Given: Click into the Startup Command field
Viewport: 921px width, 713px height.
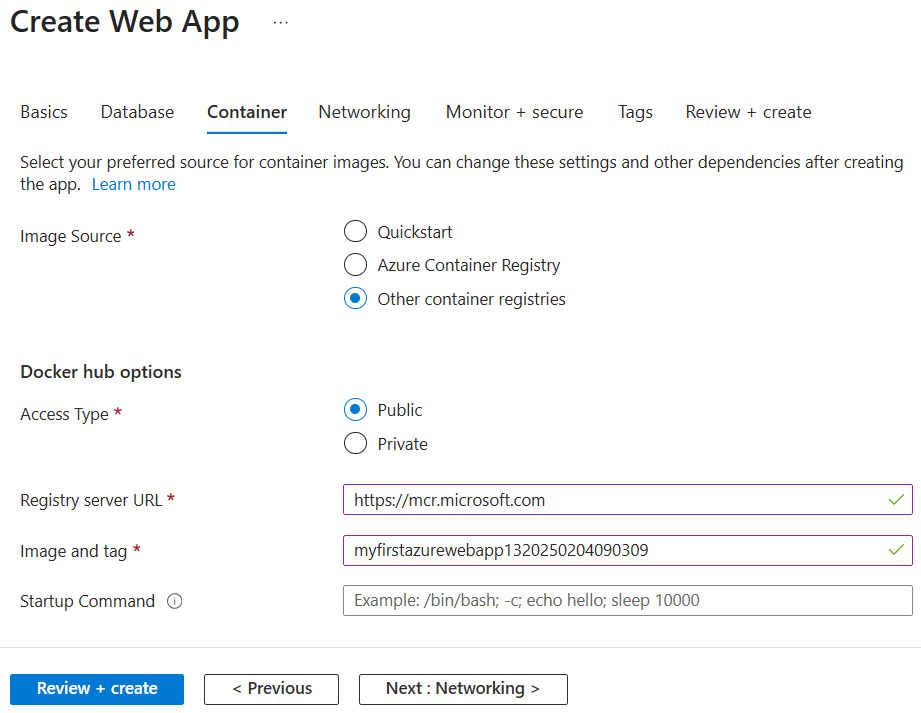Looking at the screenshot, I should click(x=627, y=600).
